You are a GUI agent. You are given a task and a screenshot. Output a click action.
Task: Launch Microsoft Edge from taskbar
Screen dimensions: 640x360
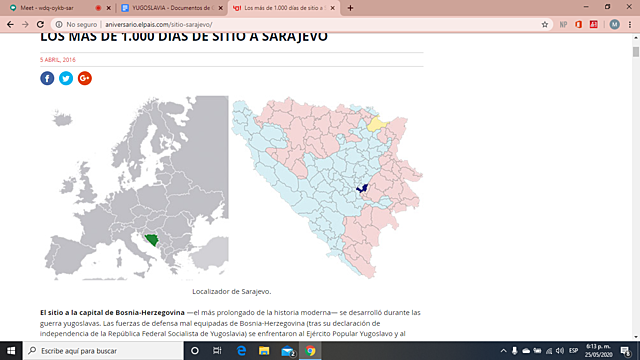pos(241,351)
